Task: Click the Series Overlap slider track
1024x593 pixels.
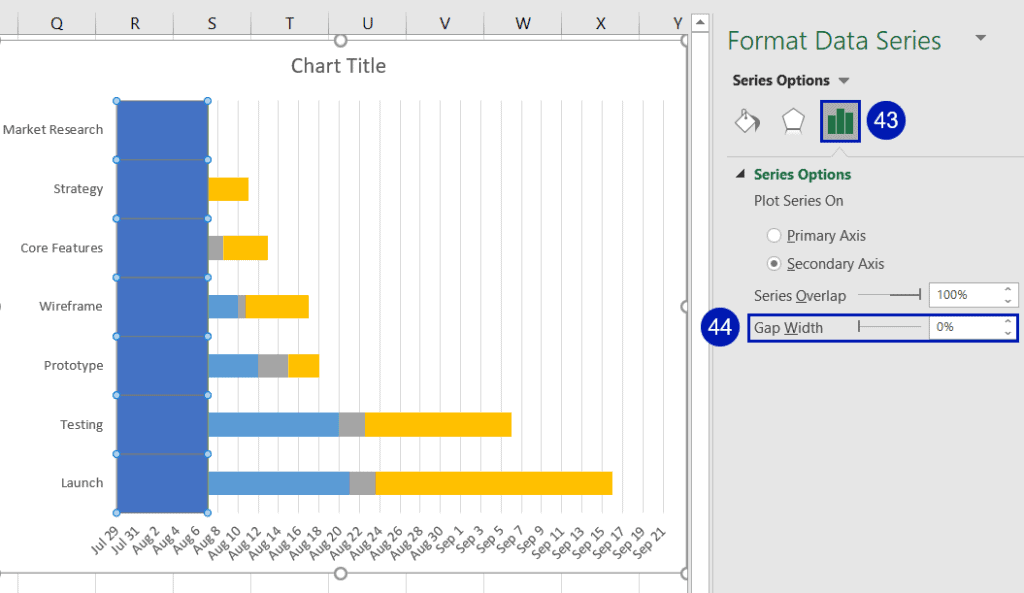Action: click(888, 295)
